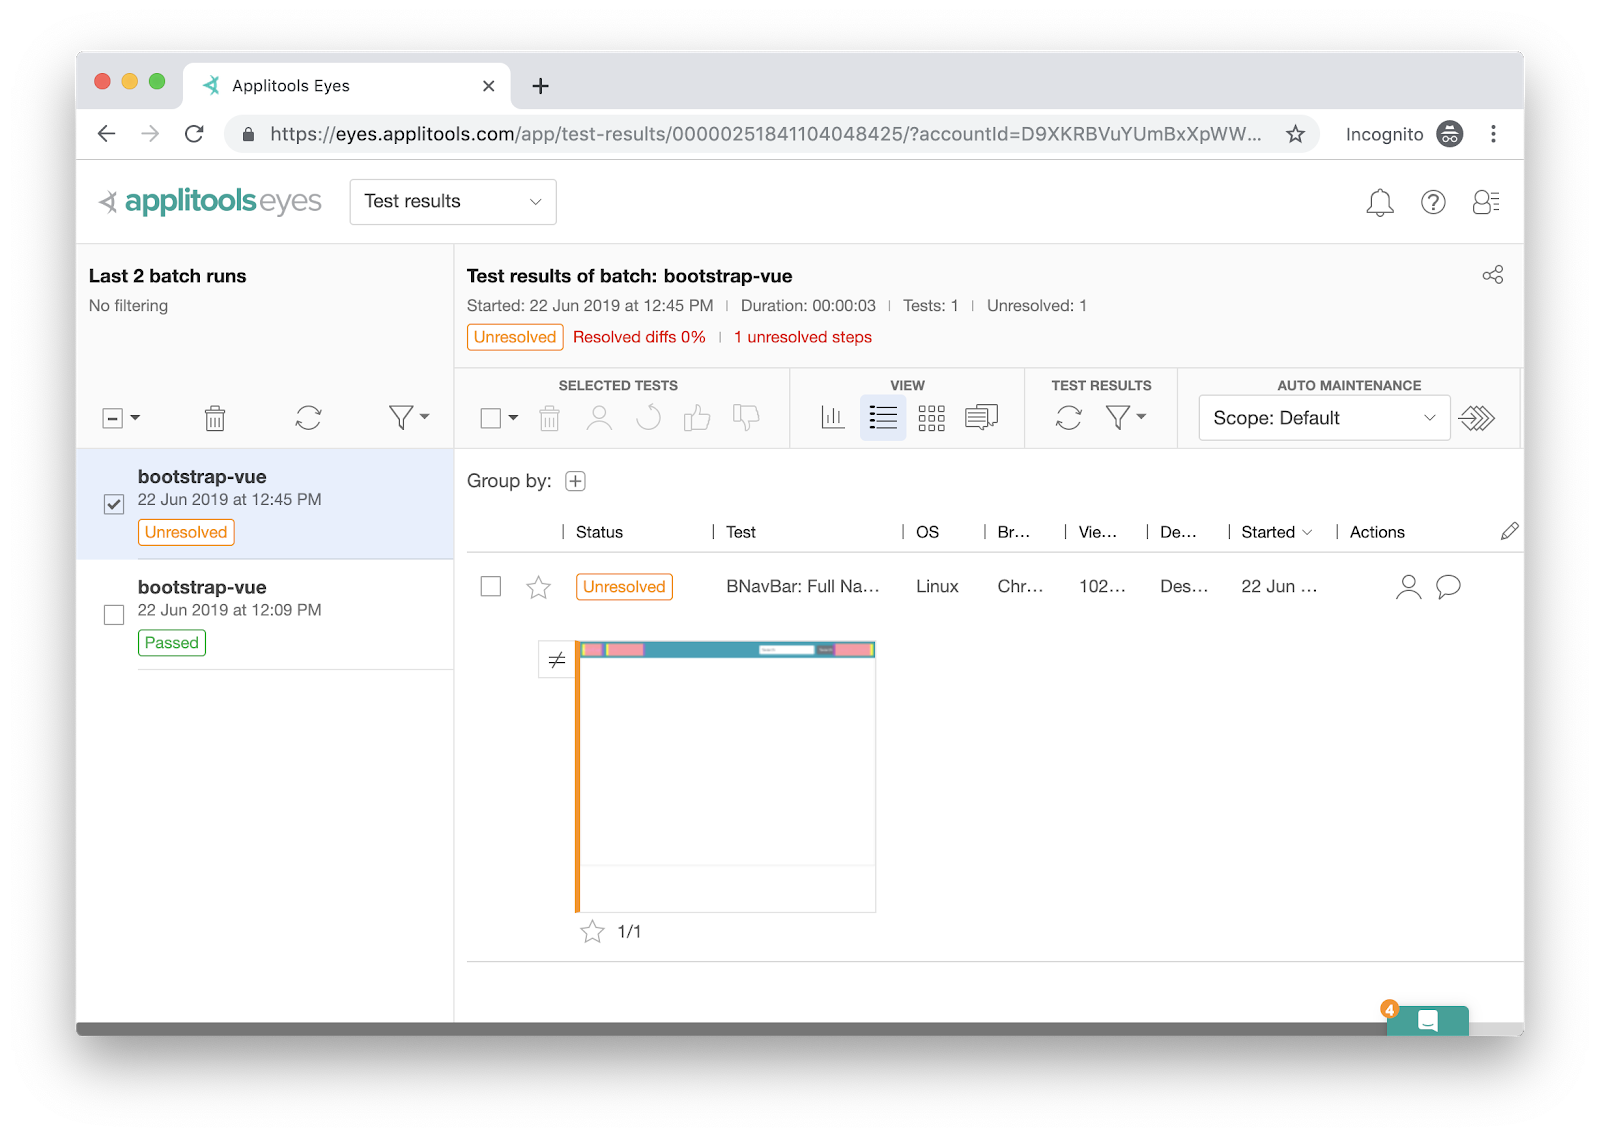1600x1137 pixels.
Task: Open the notifications bell
Action: point(1379,203)
